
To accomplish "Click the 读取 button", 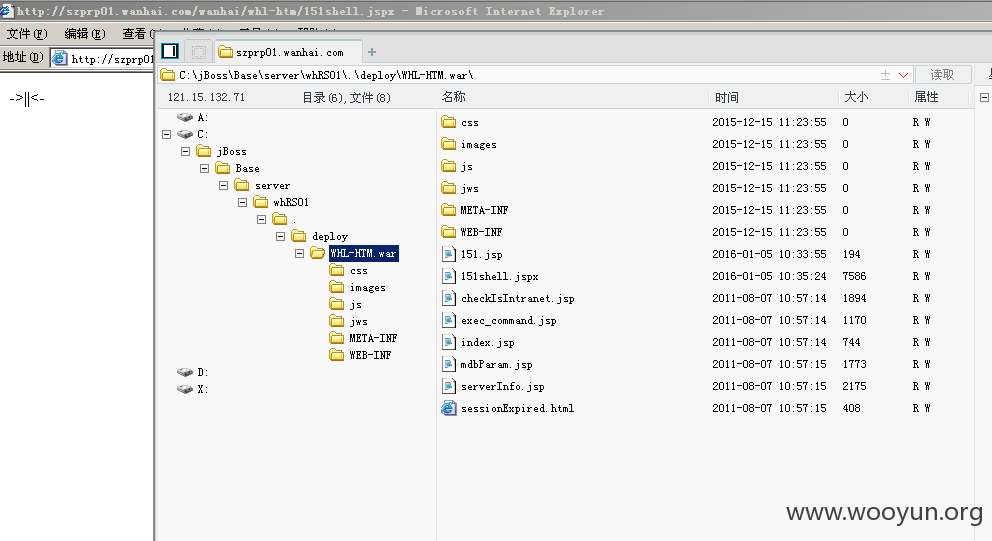I will [942, 75].
